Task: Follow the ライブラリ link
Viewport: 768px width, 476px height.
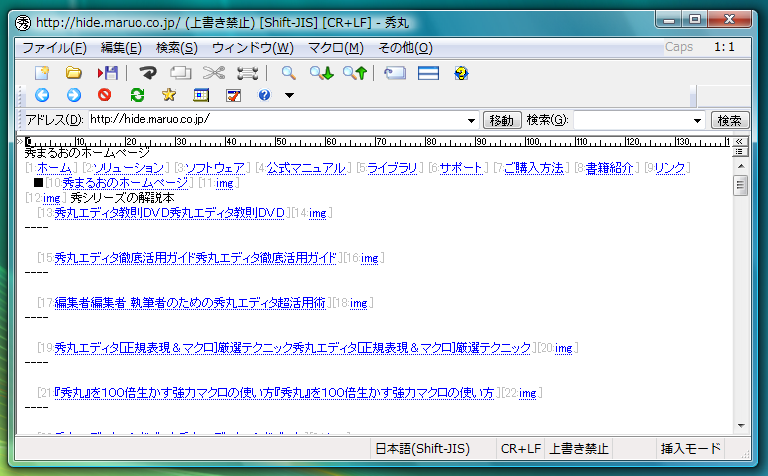Action: point(392,168)
